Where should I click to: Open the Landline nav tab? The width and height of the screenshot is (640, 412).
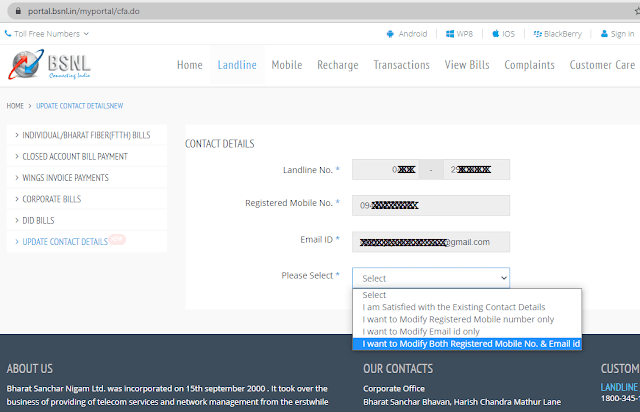[237, 65]
